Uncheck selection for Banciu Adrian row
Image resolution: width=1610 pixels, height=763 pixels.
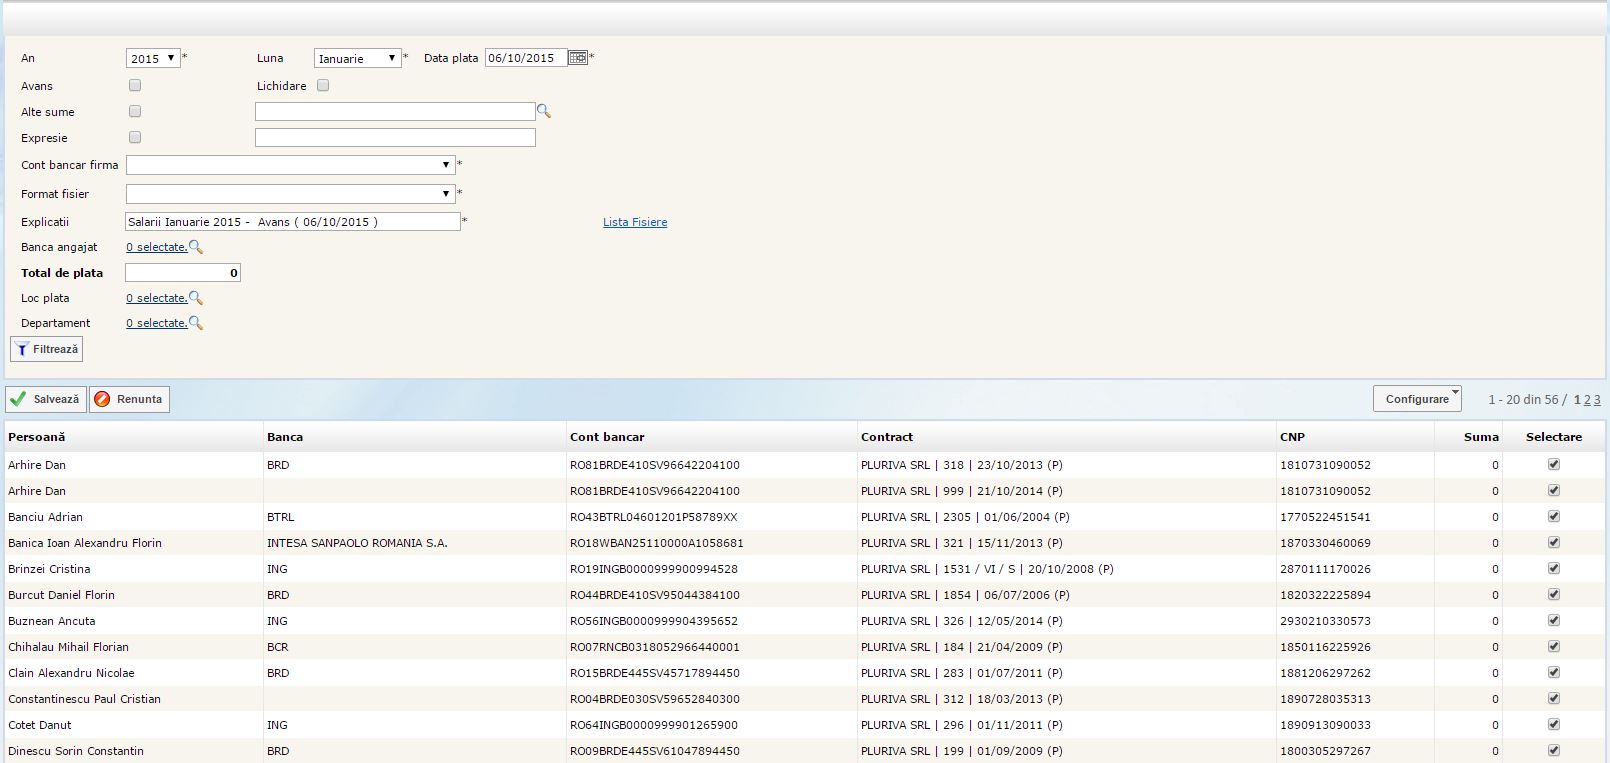1553,517
